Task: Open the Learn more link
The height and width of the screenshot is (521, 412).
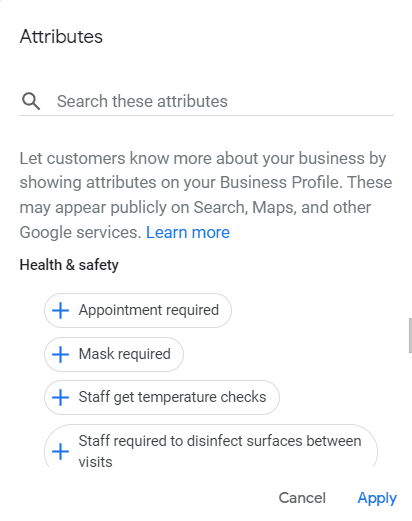Action: (188, 232)
